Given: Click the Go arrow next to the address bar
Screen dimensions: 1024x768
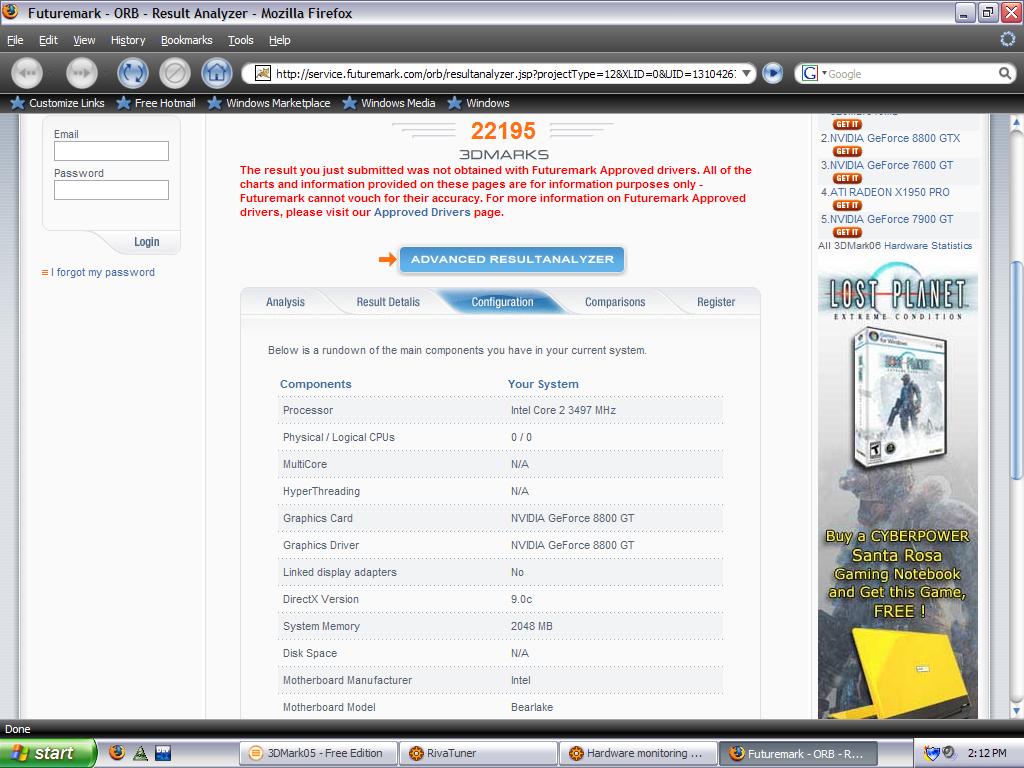Looking at the screenshot, I should click(773, 73).
